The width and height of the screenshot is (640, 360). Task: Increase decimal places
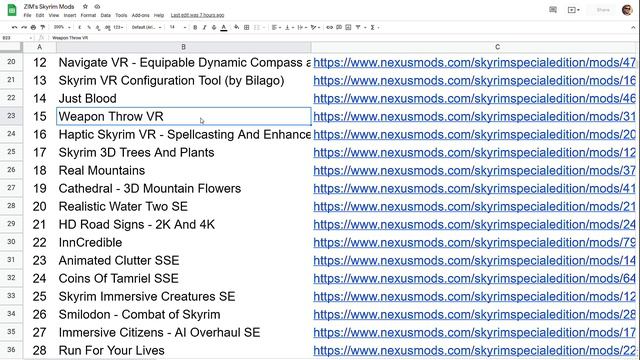coord(107,27)
